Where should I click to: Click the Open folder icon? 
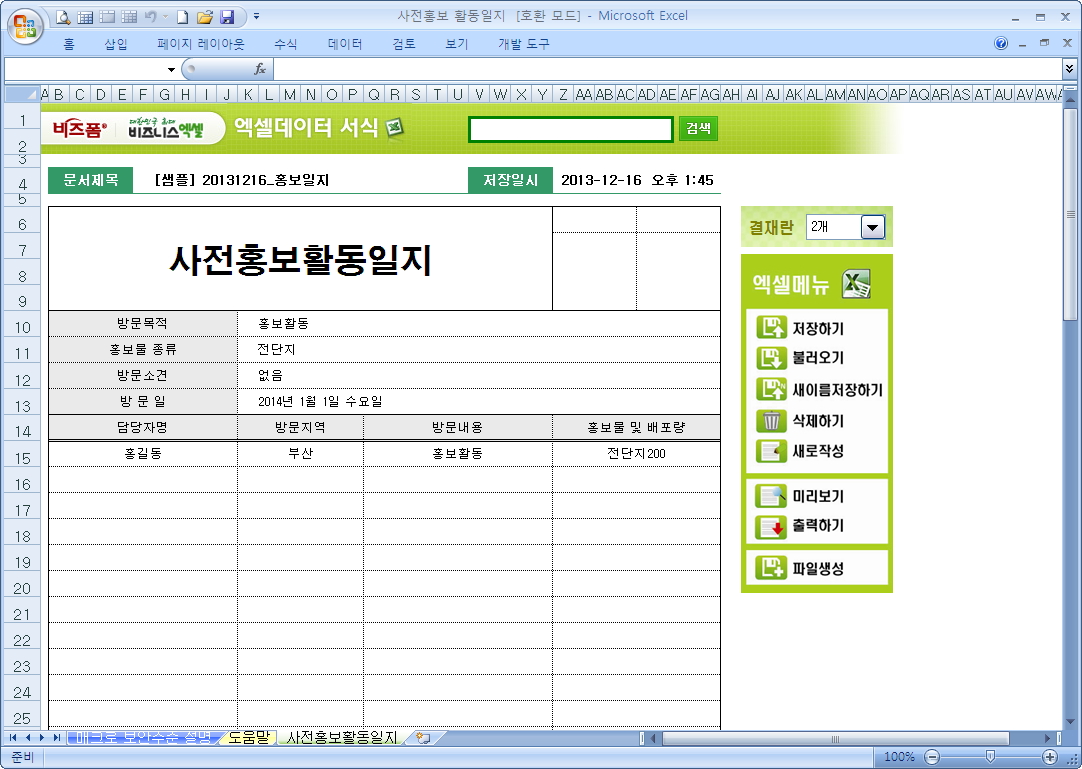click(204, 17)
